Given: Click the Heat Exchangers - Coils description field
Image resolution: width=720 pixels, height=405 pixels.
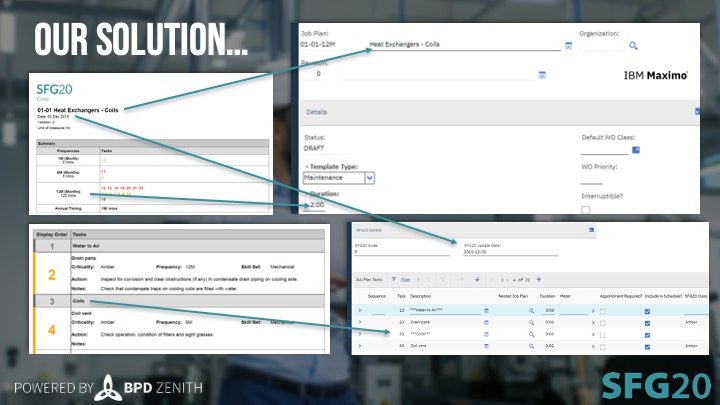Looking at the screenshot, I should [x=465, y=45].
